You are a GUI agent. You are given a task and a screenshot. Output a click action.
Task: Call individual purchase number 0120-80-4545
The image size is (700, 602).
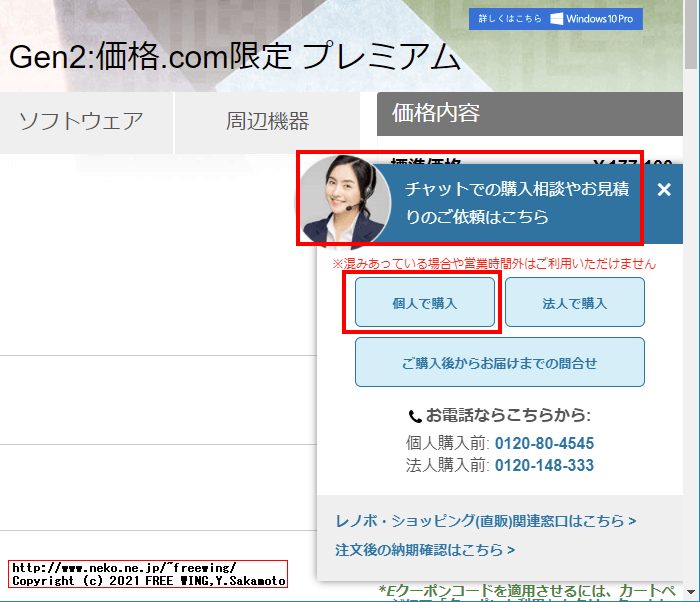coord(544,443)
